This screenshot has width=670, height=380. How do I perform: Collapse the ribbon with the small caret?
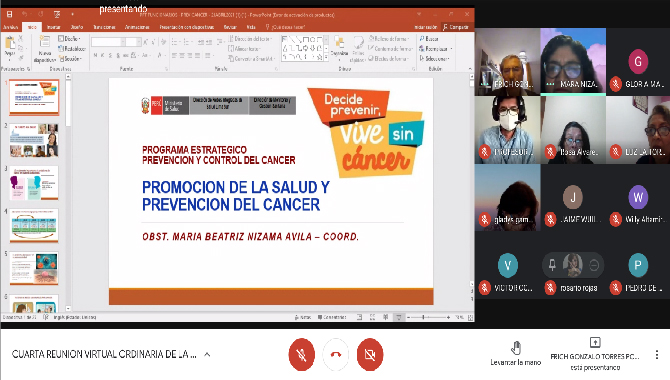[470, 69]
